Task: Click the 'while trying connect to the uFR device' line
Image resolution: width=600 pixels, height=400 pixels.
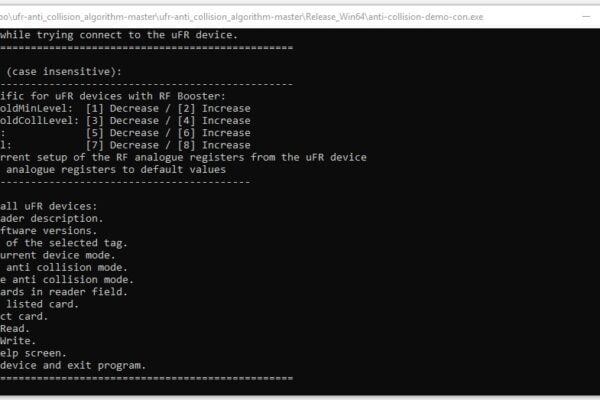Action: pyautogui.click(x=119, y=35)
